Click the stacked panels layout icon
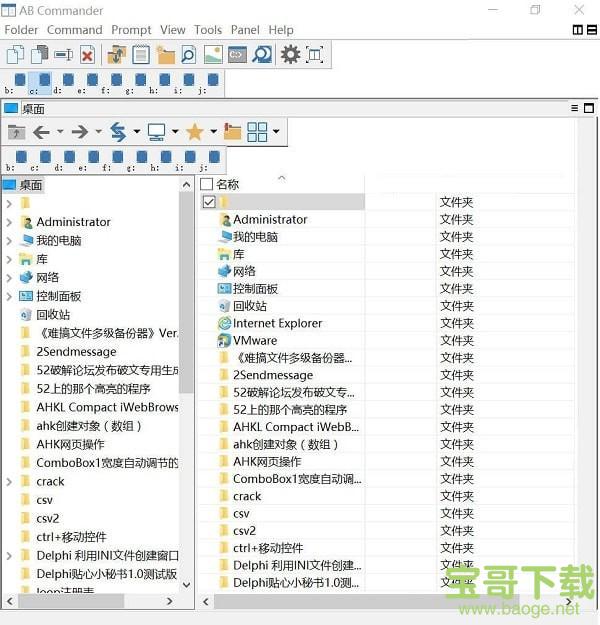This screenshot has height=625, width=600. pyautogui.click(x=592, y=30)
